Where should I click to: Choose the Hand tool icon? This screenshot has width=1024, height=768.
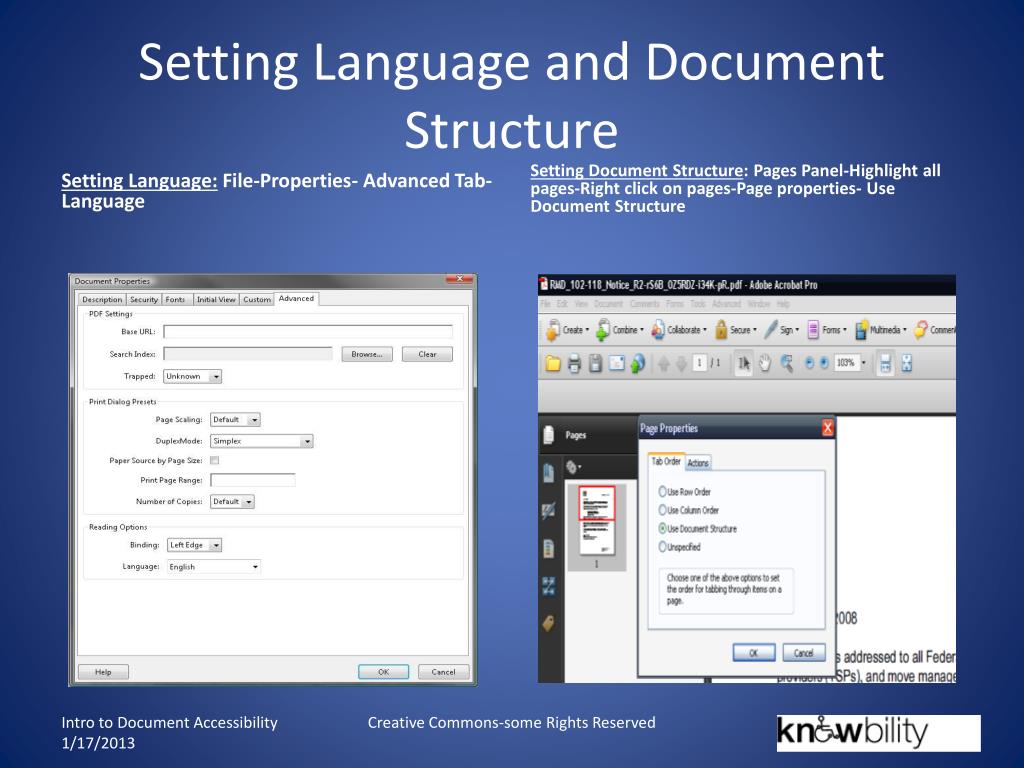tap(765, 363)
